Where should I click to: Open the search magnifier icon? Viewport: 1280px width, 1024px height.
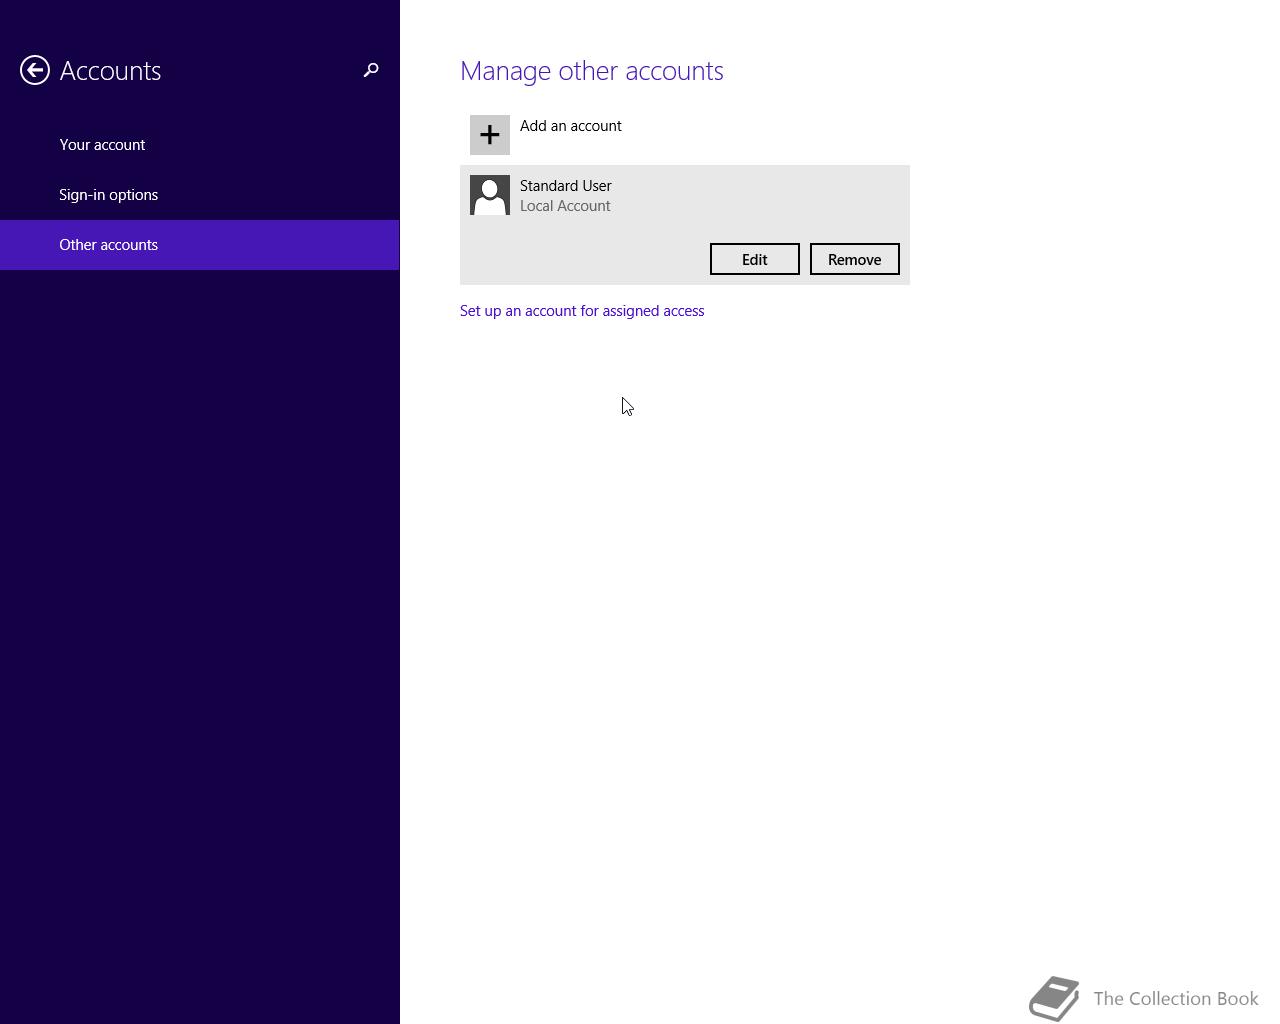(371, 70)
